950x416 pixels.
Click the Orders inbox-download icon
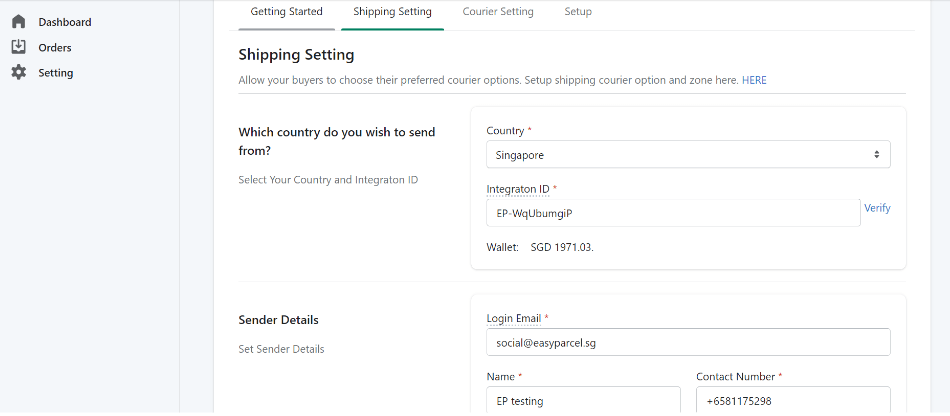[19, 47]
